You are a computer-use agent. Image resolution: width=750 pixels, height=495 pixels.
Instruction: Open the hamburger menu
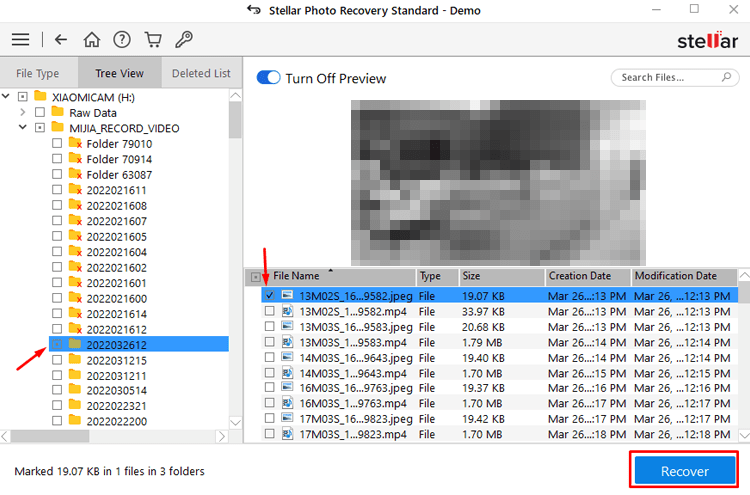pos(21,39)
